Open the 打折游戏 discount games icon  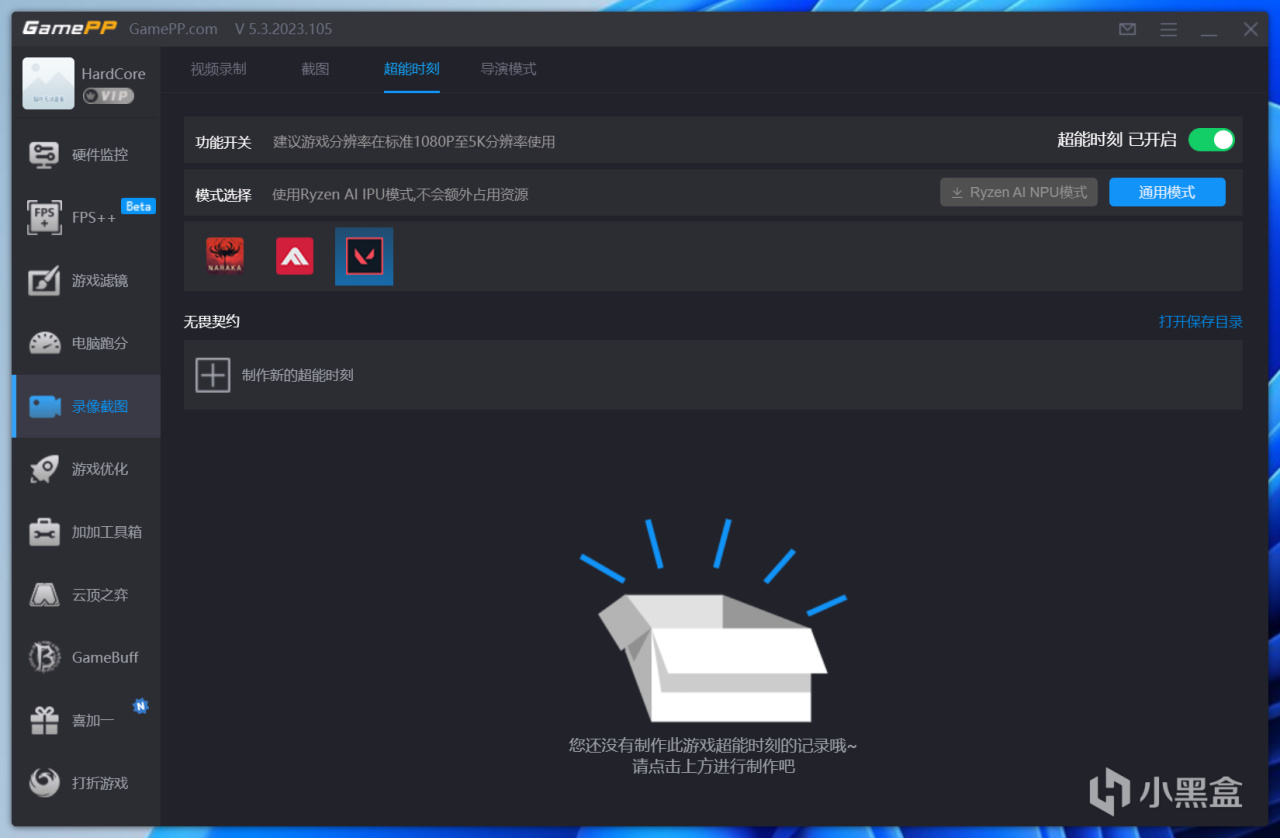click(x=44, y=783)
